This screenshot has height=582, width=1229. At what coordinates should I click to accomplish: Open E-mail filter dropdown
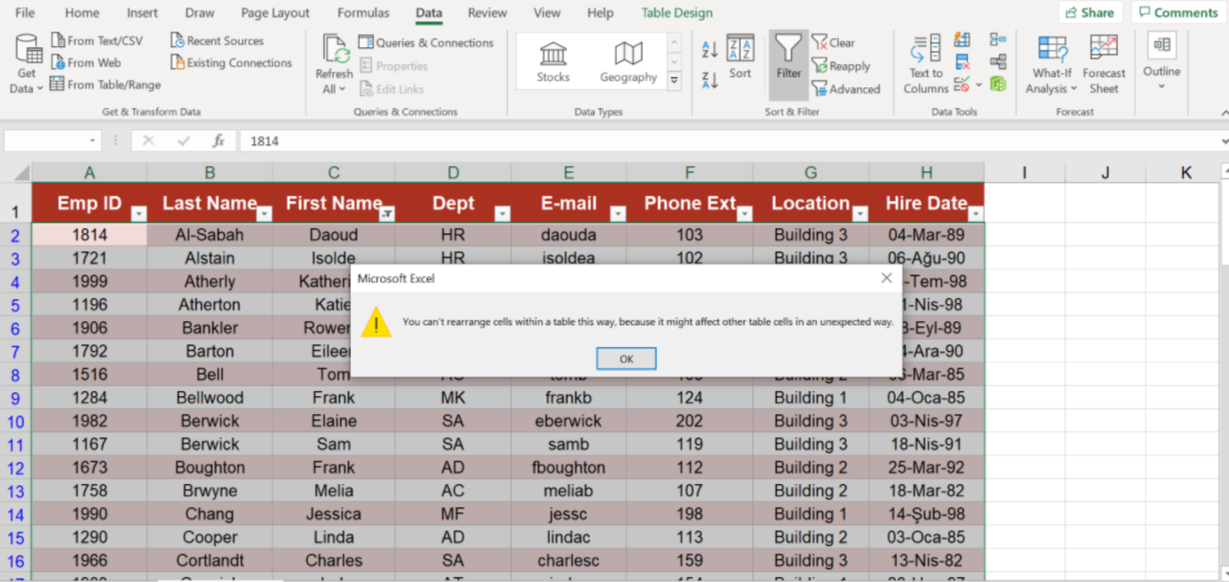(x=618, y=213)
